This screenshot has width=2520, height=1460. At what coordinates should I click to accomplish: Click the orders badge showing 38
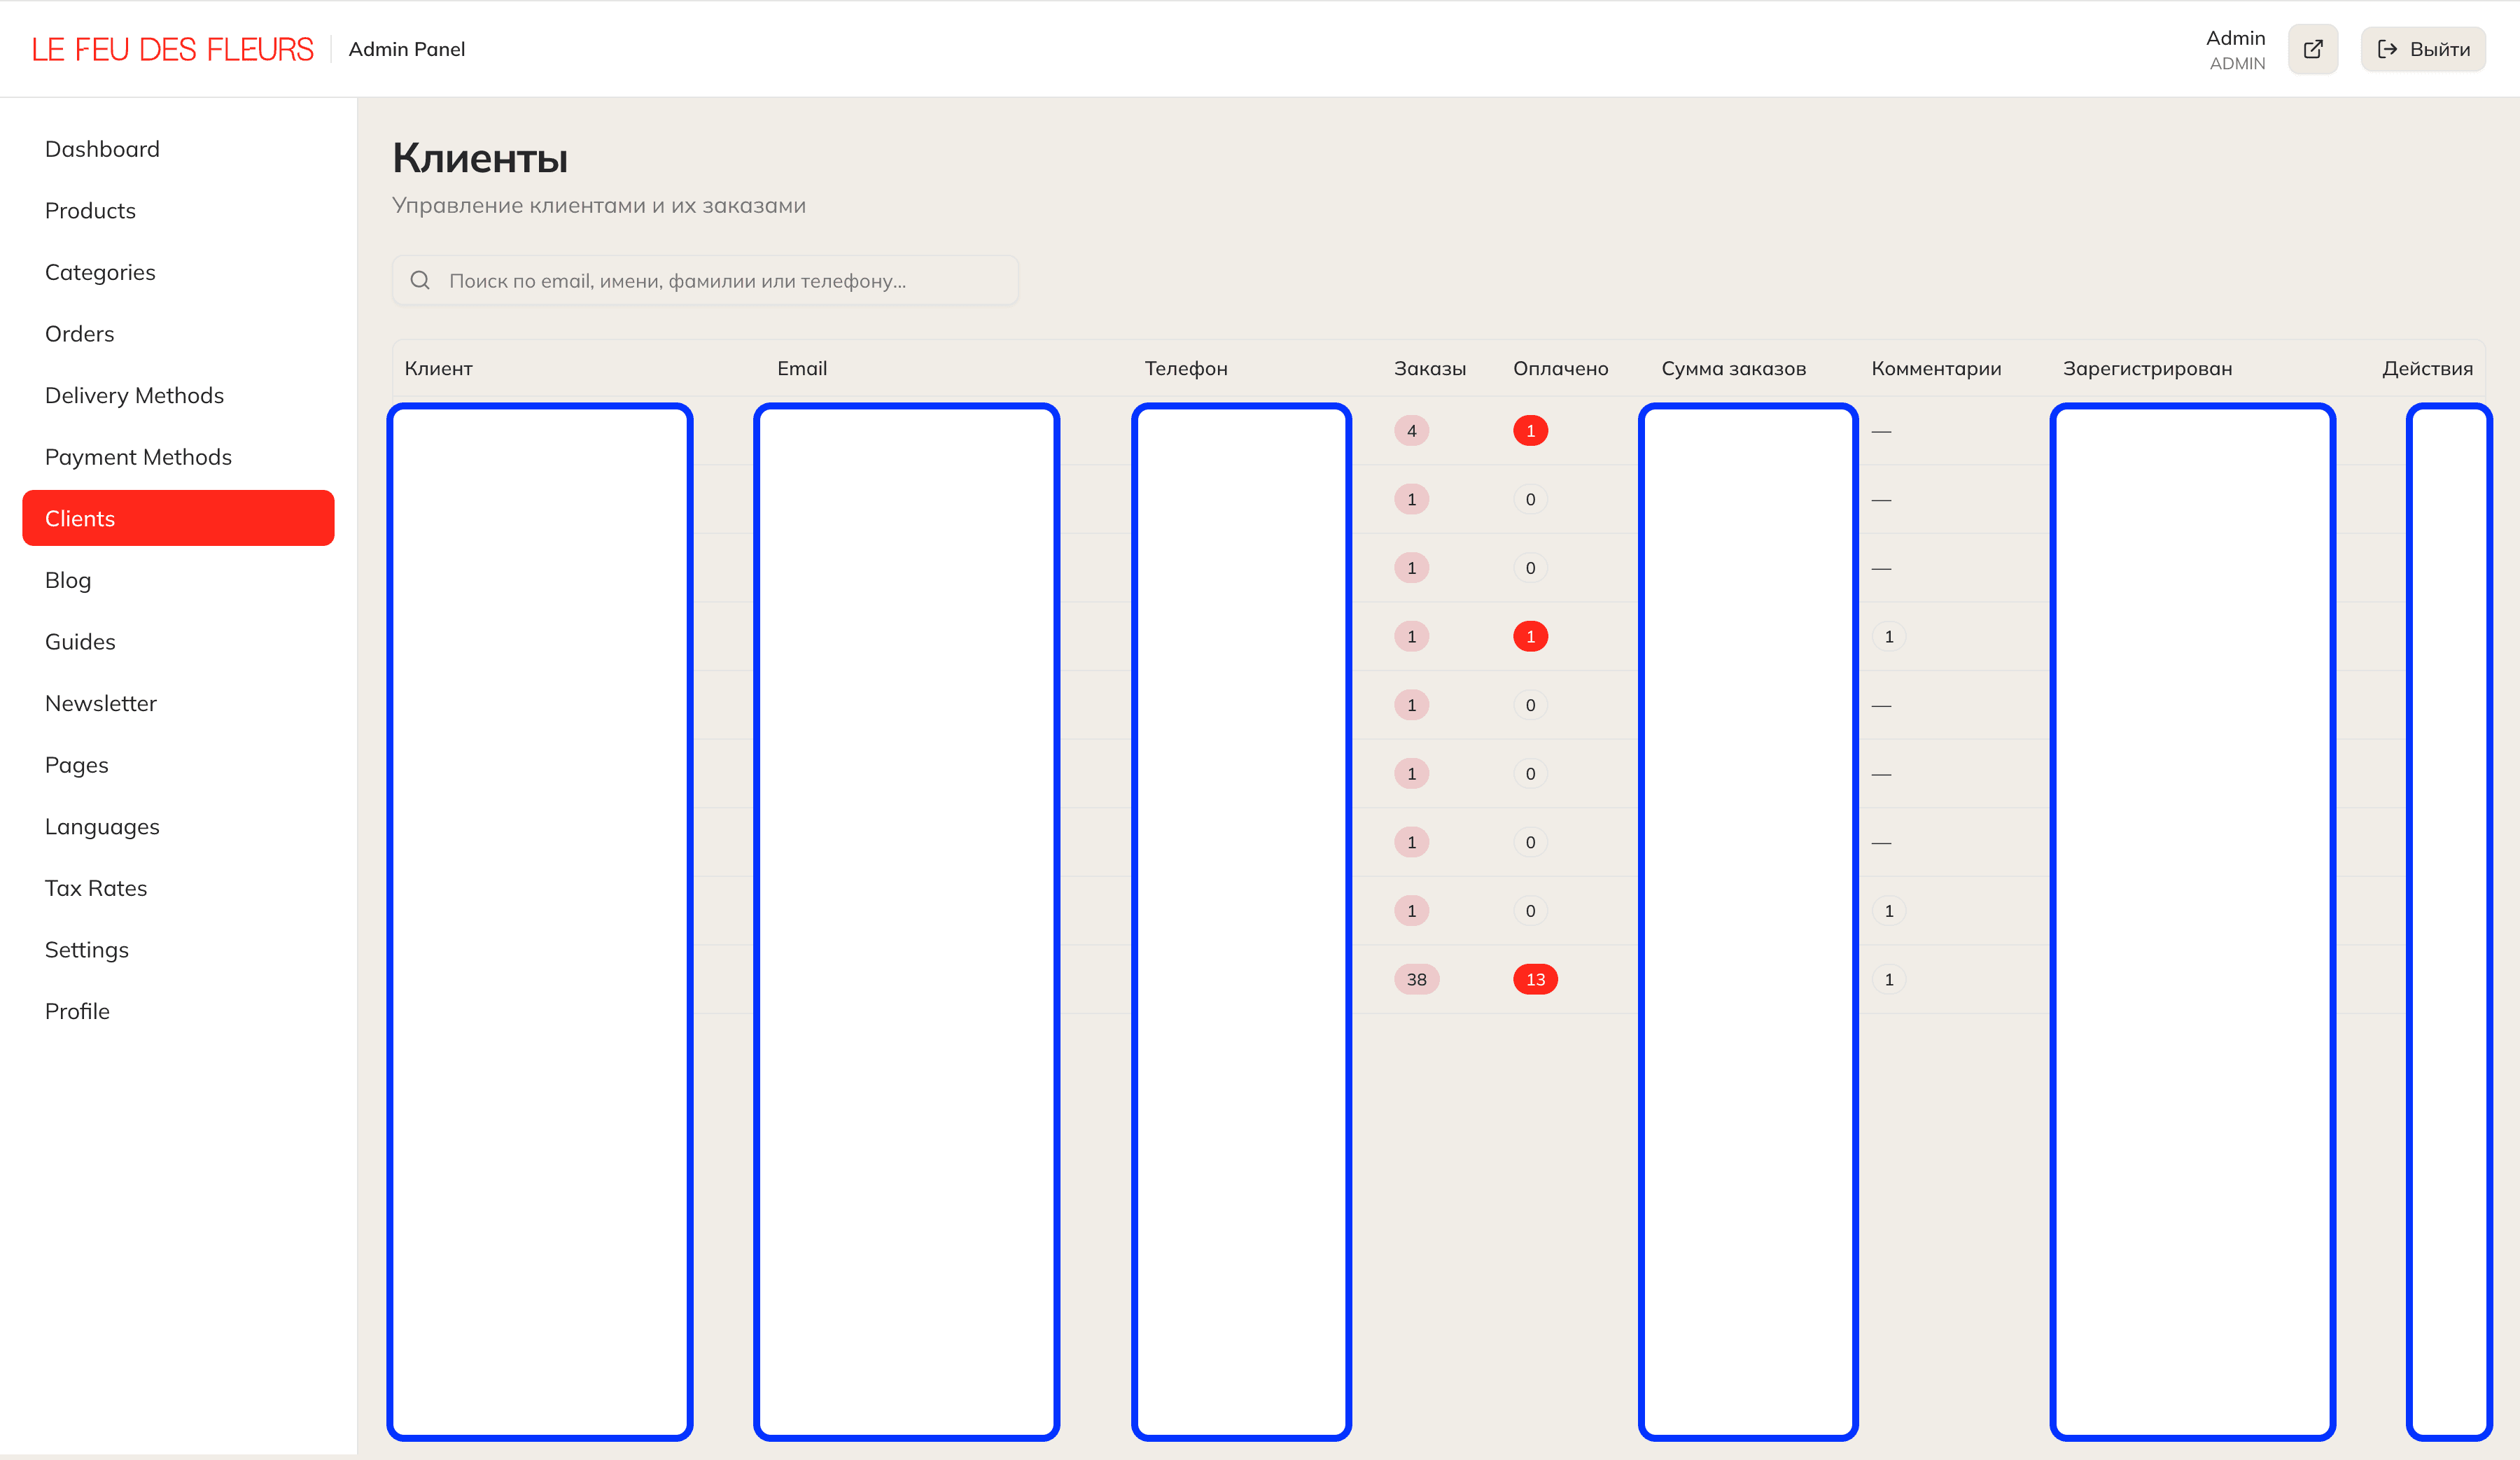click(x=1416, y=979)
